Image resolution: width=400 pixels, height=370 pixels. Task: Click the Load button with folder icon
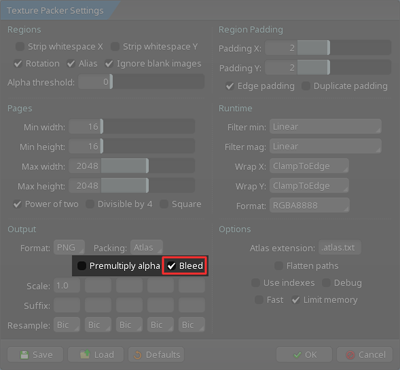[96, 355]
